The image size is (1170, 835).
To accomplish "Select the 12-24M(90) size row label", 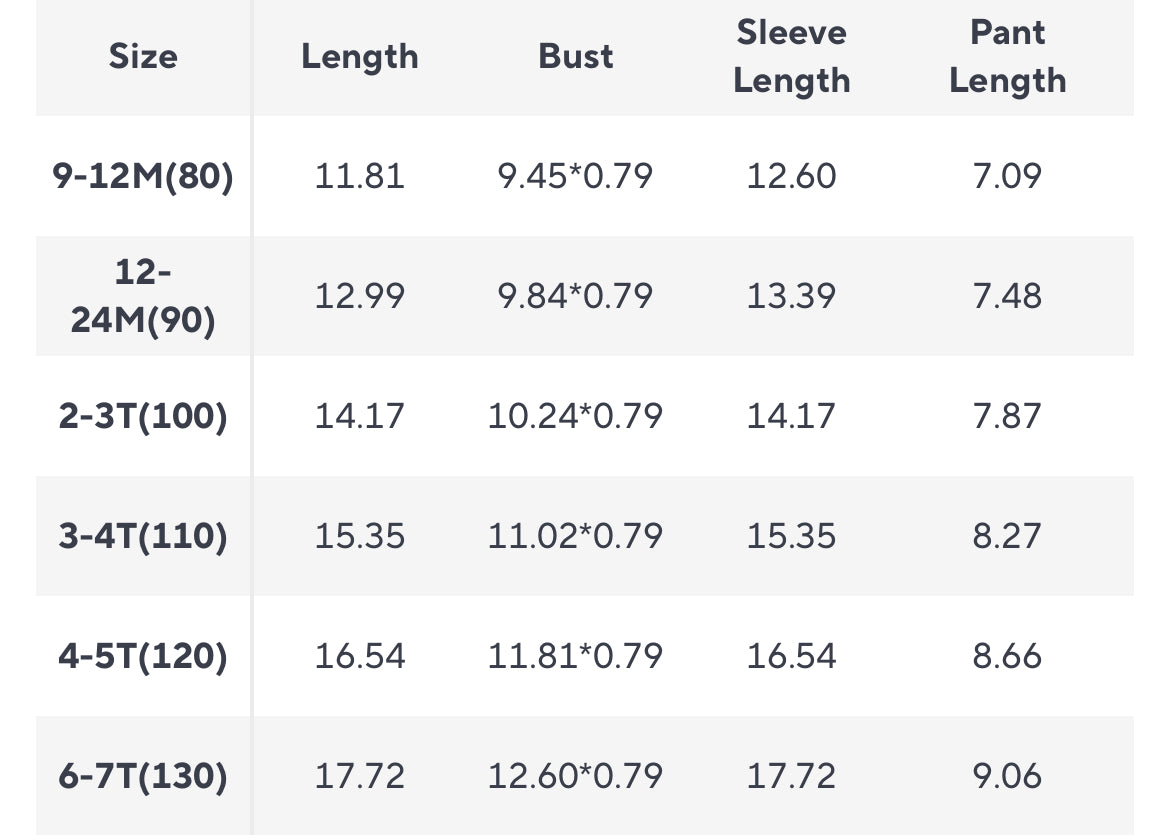I will (x=143, y=296).
